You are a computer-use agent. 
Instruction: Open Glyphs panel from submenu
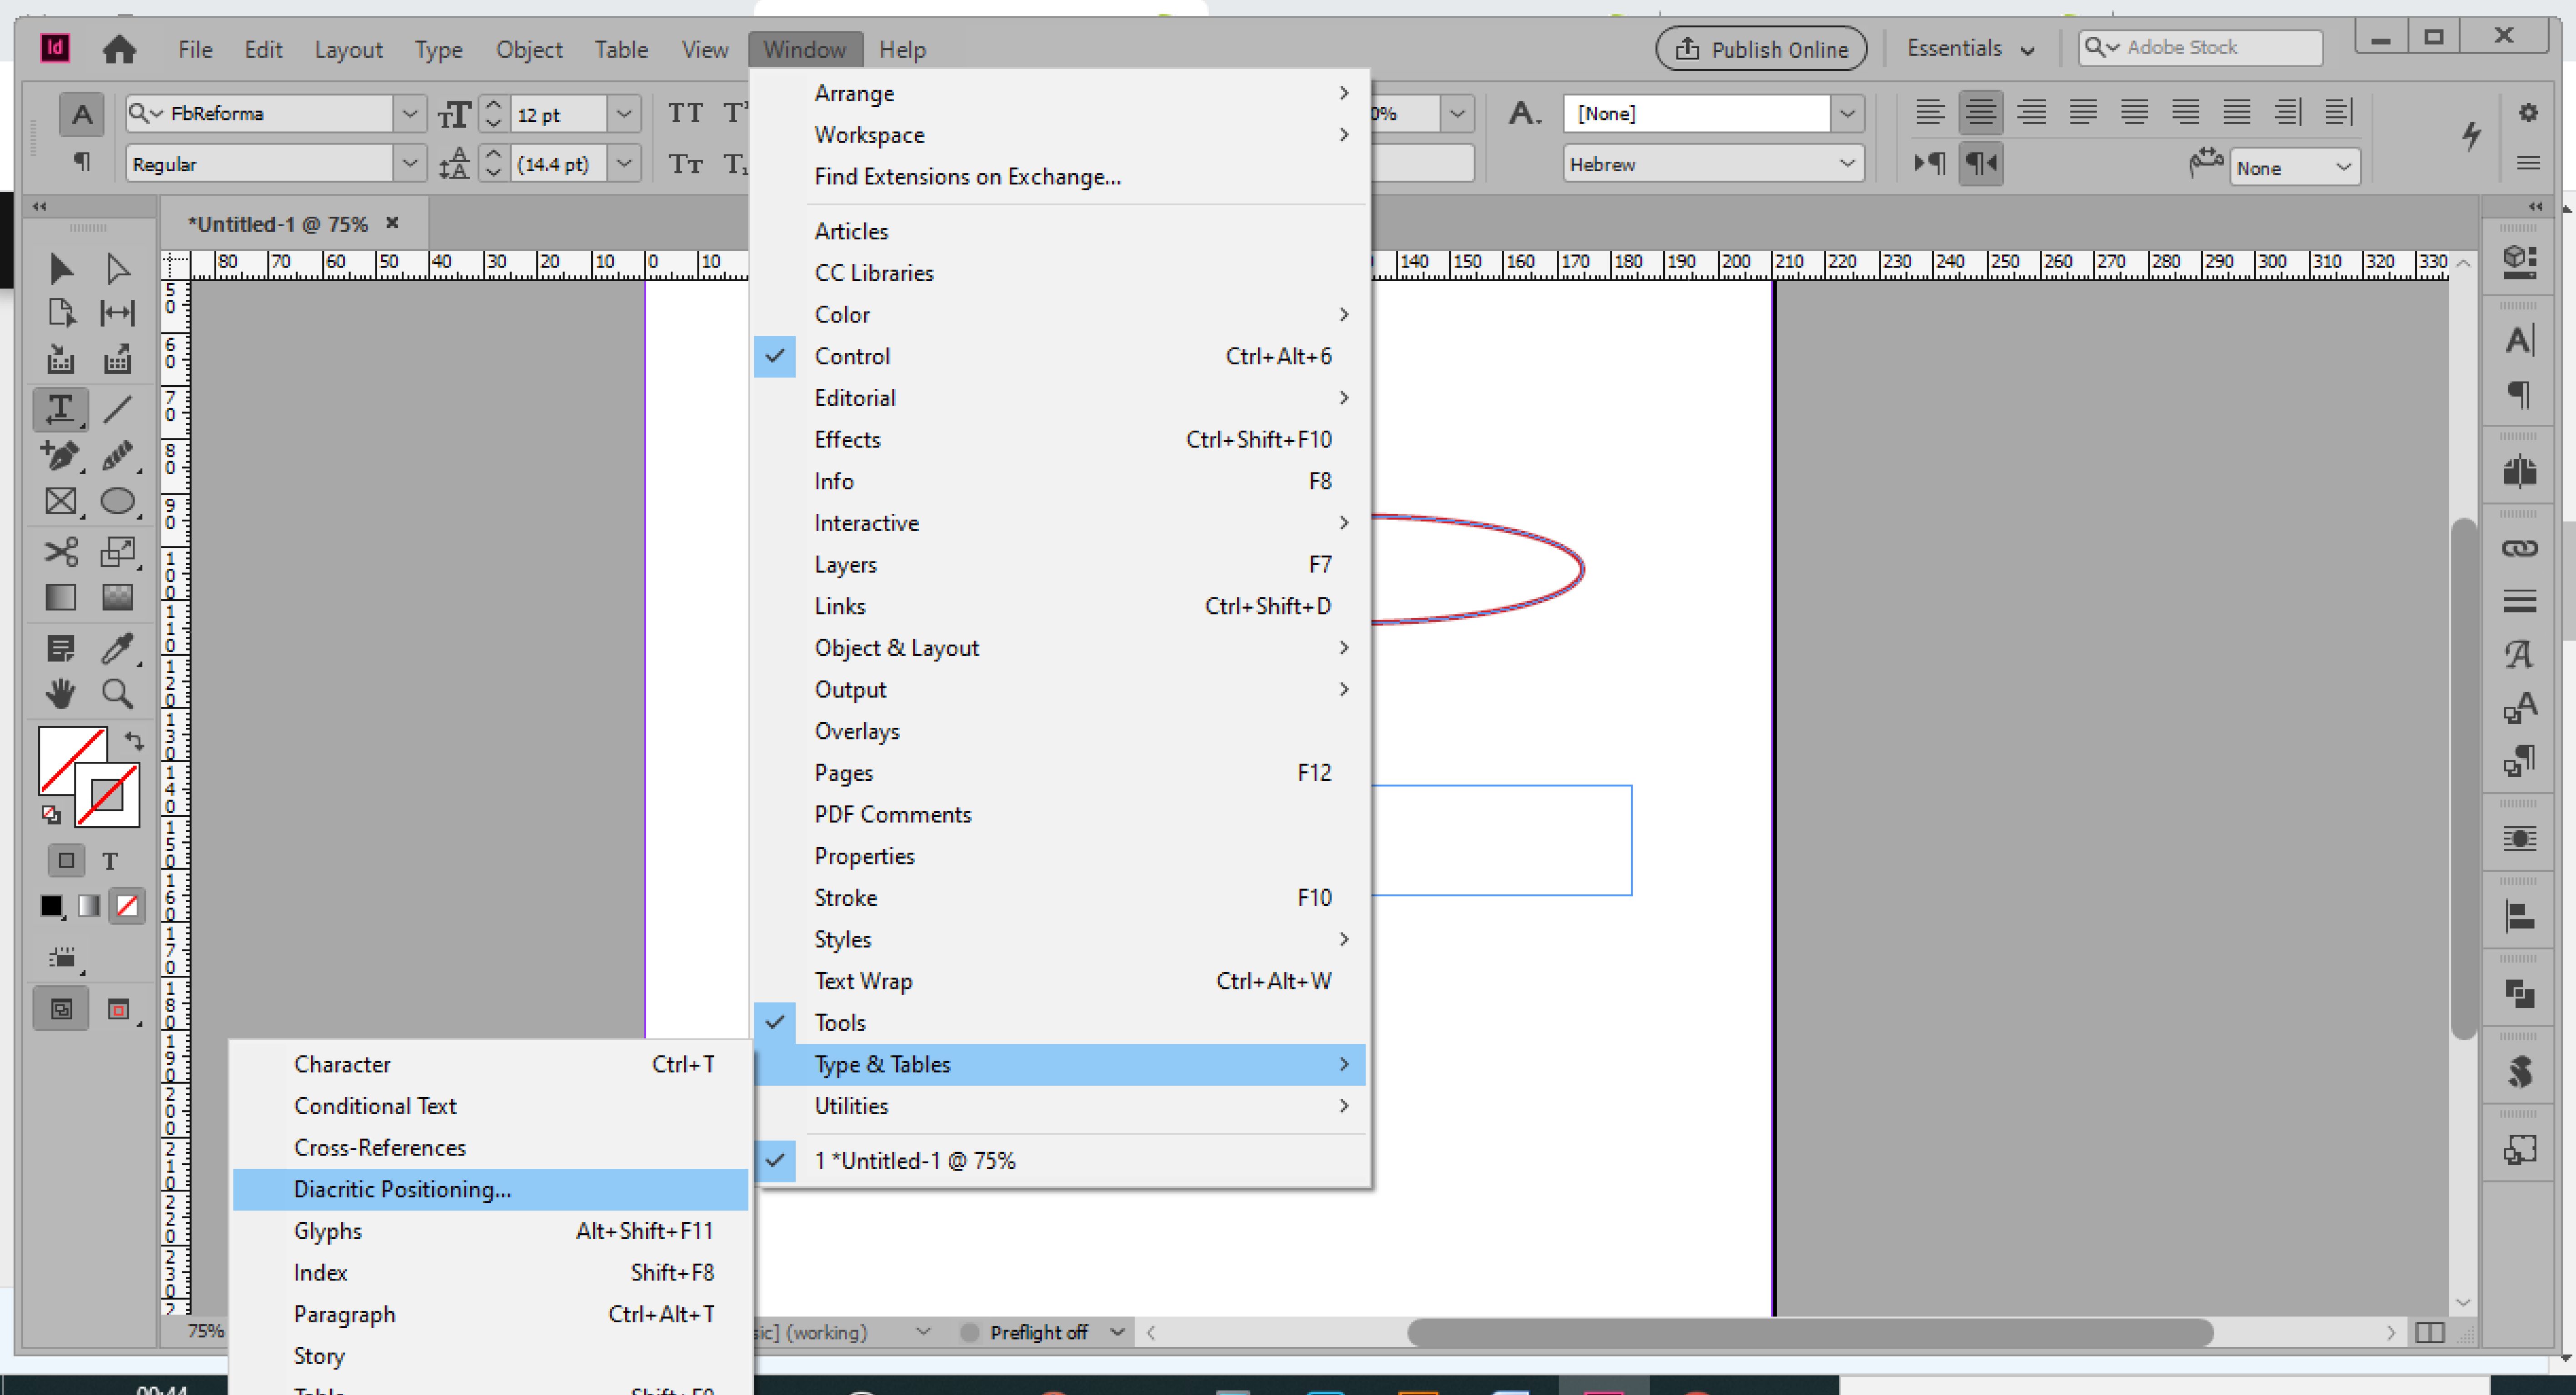tap(328, 1231)
